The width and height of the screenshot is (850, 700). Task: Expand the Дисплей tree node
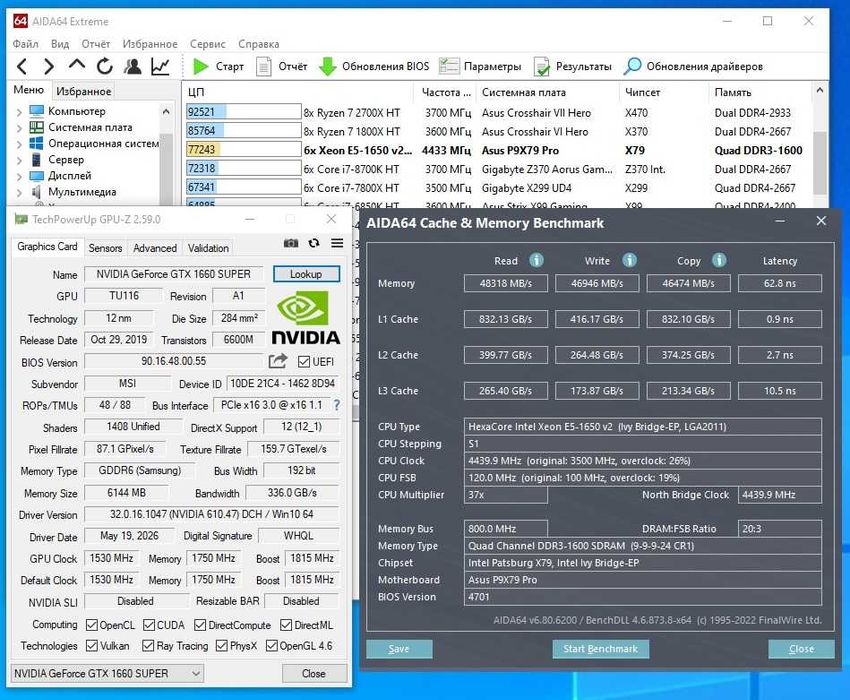19,177
